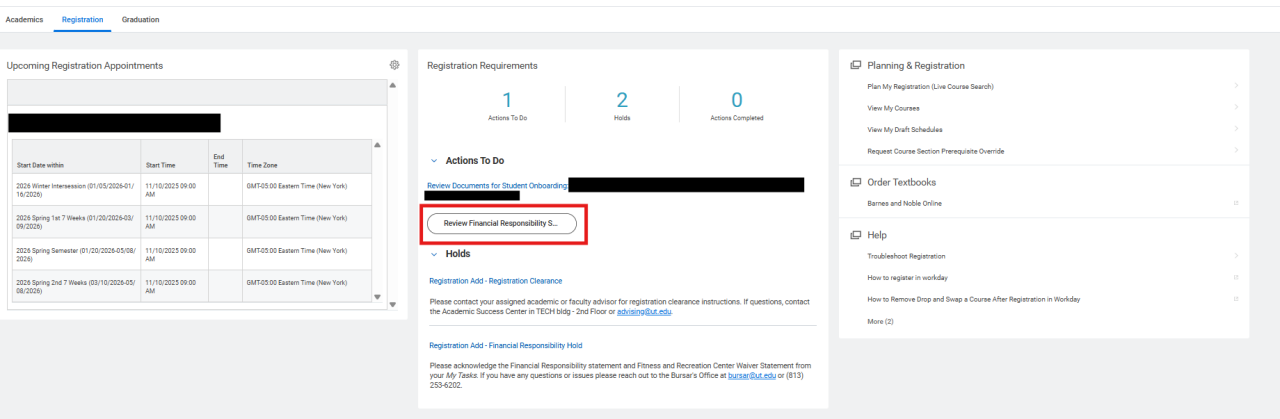Open Review Documents for Student Onboarding link

497,185
